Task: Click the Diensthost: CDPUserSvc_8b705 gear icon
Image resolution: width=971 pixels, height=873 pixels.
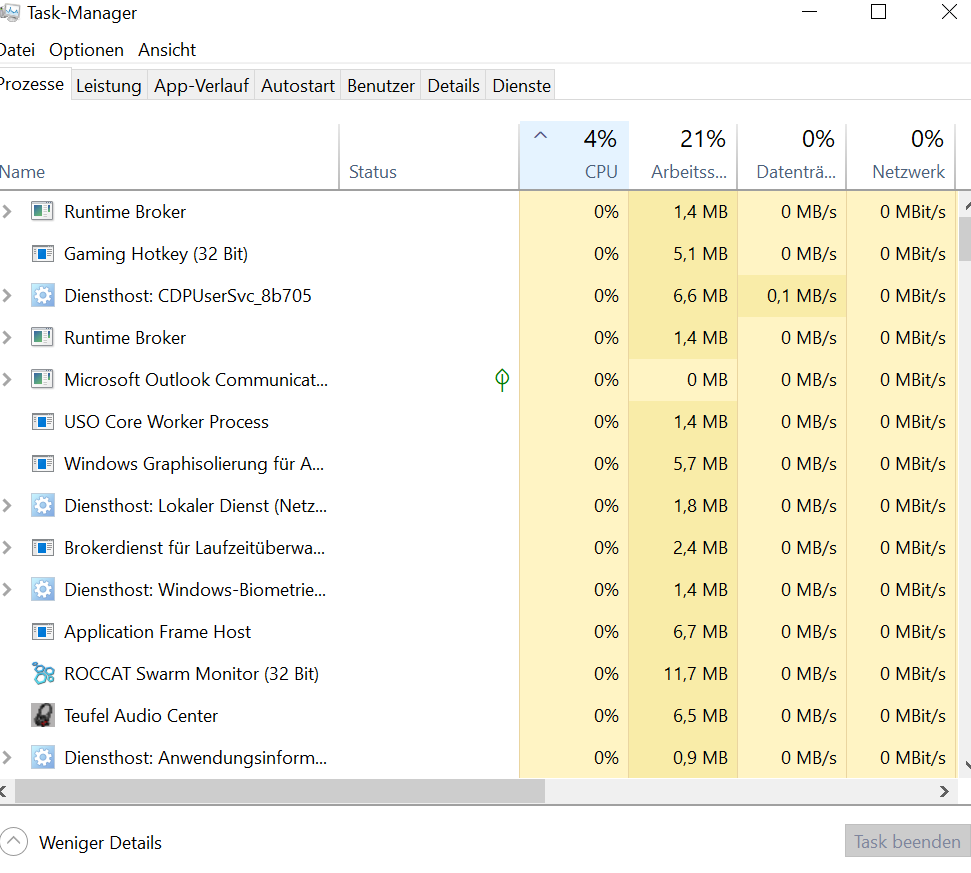Action: (x=43, y=296)
